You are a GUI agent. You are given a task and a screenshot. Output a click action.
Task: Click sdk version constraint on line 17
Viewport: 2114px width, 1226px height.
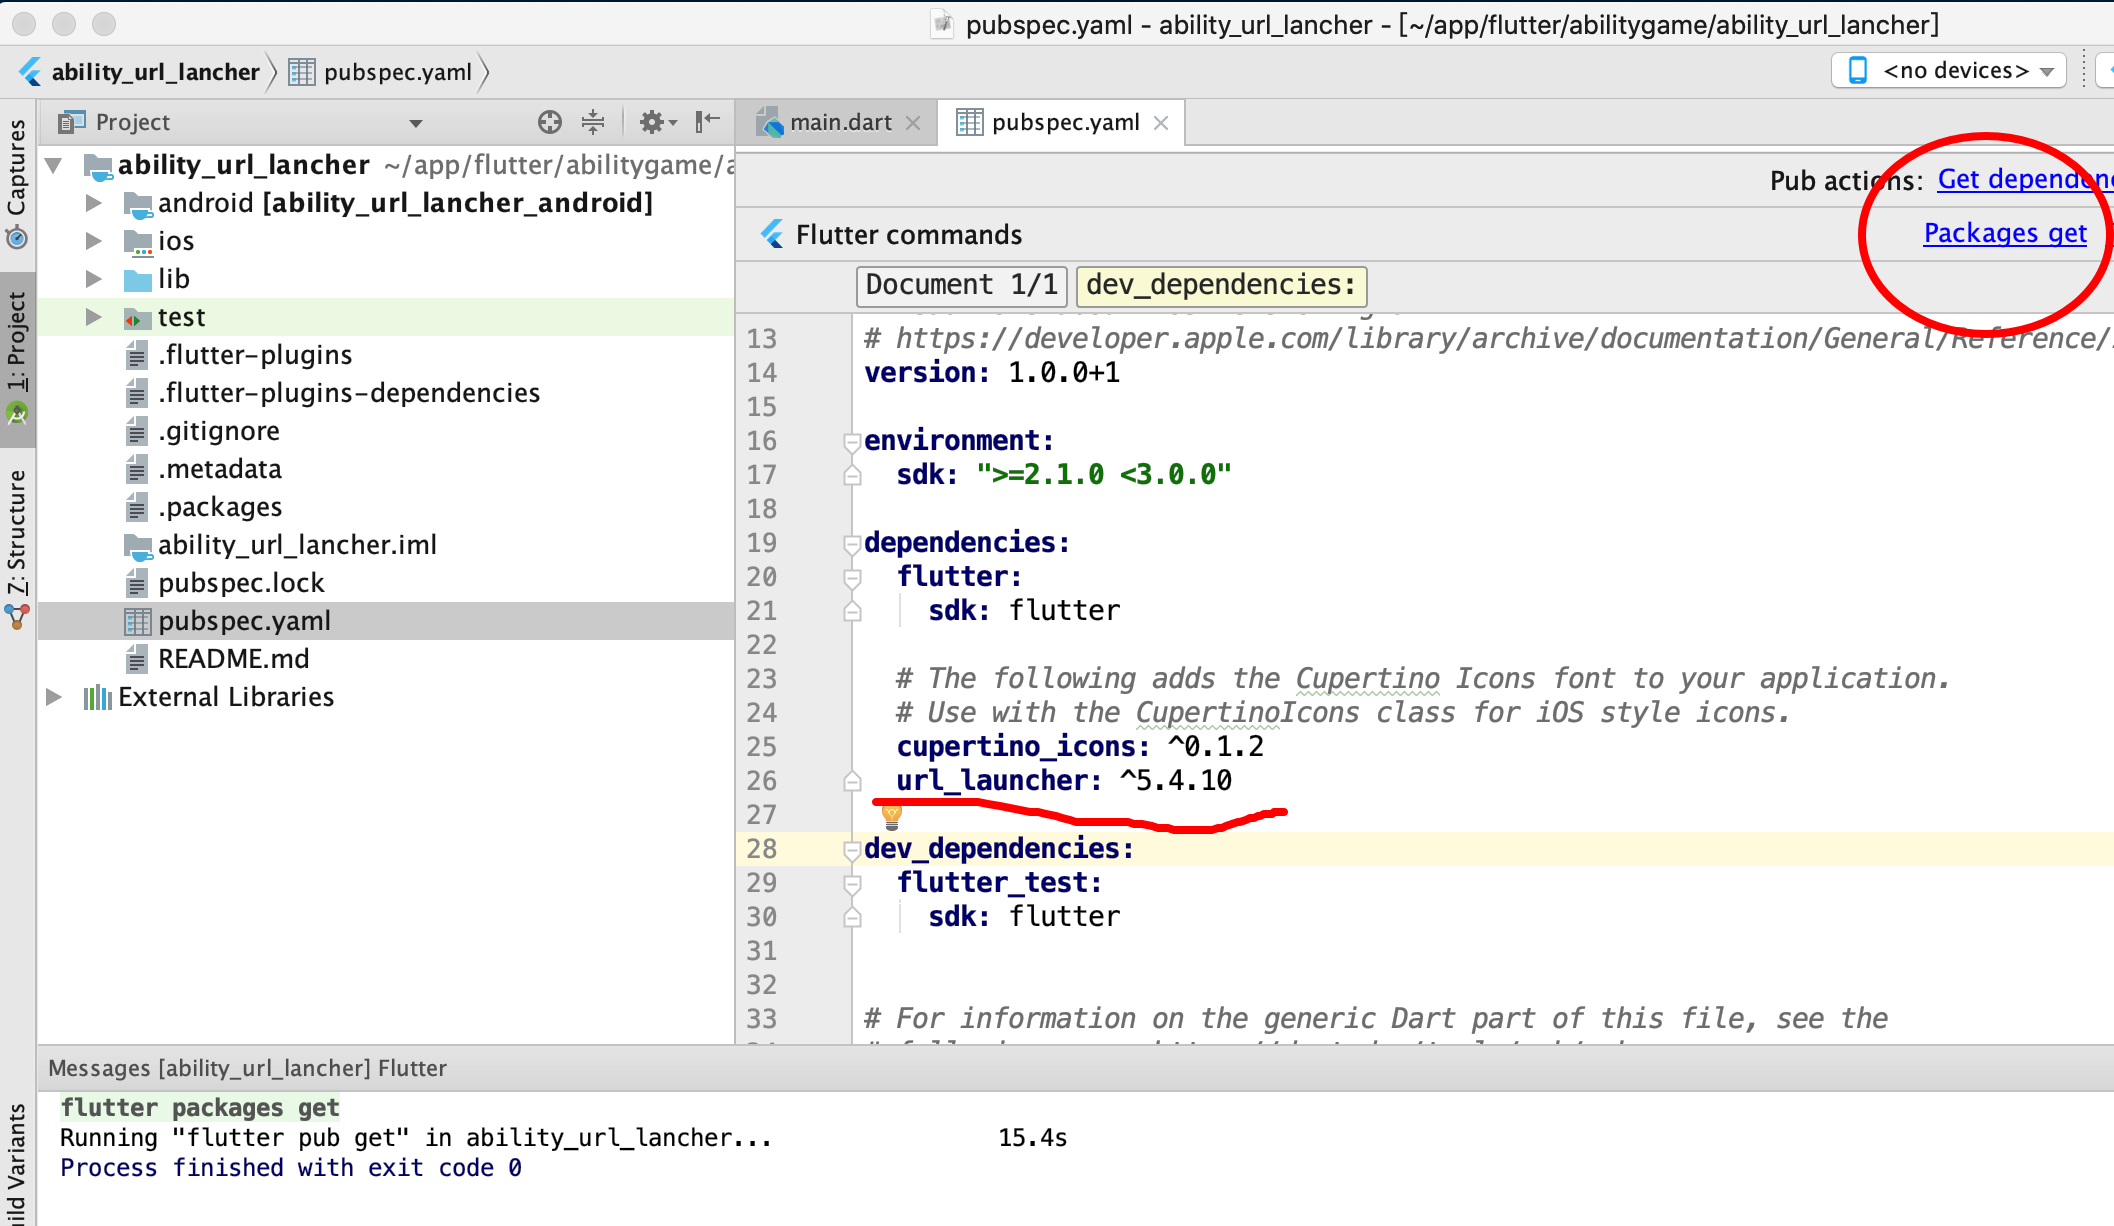[x=1104, y=475]
